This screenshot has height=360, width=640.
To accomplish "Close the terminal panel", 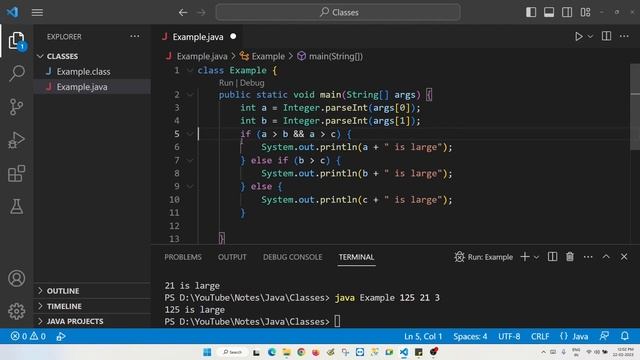I will (x=624, y=257).
